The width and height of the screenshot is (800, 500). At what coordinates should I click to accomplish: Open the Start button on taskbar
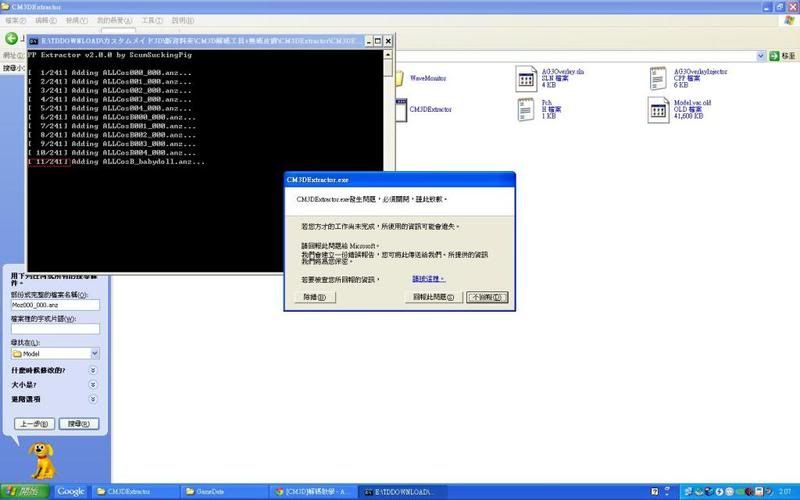tap(24, 491)
